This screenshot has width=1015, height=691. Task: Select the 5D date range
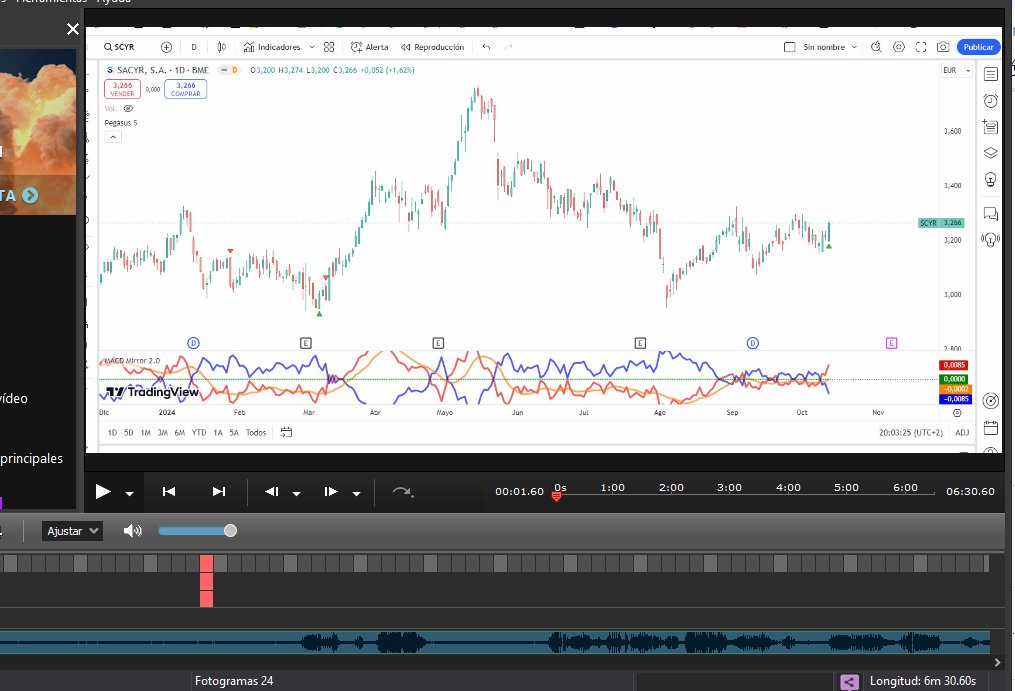128,433
